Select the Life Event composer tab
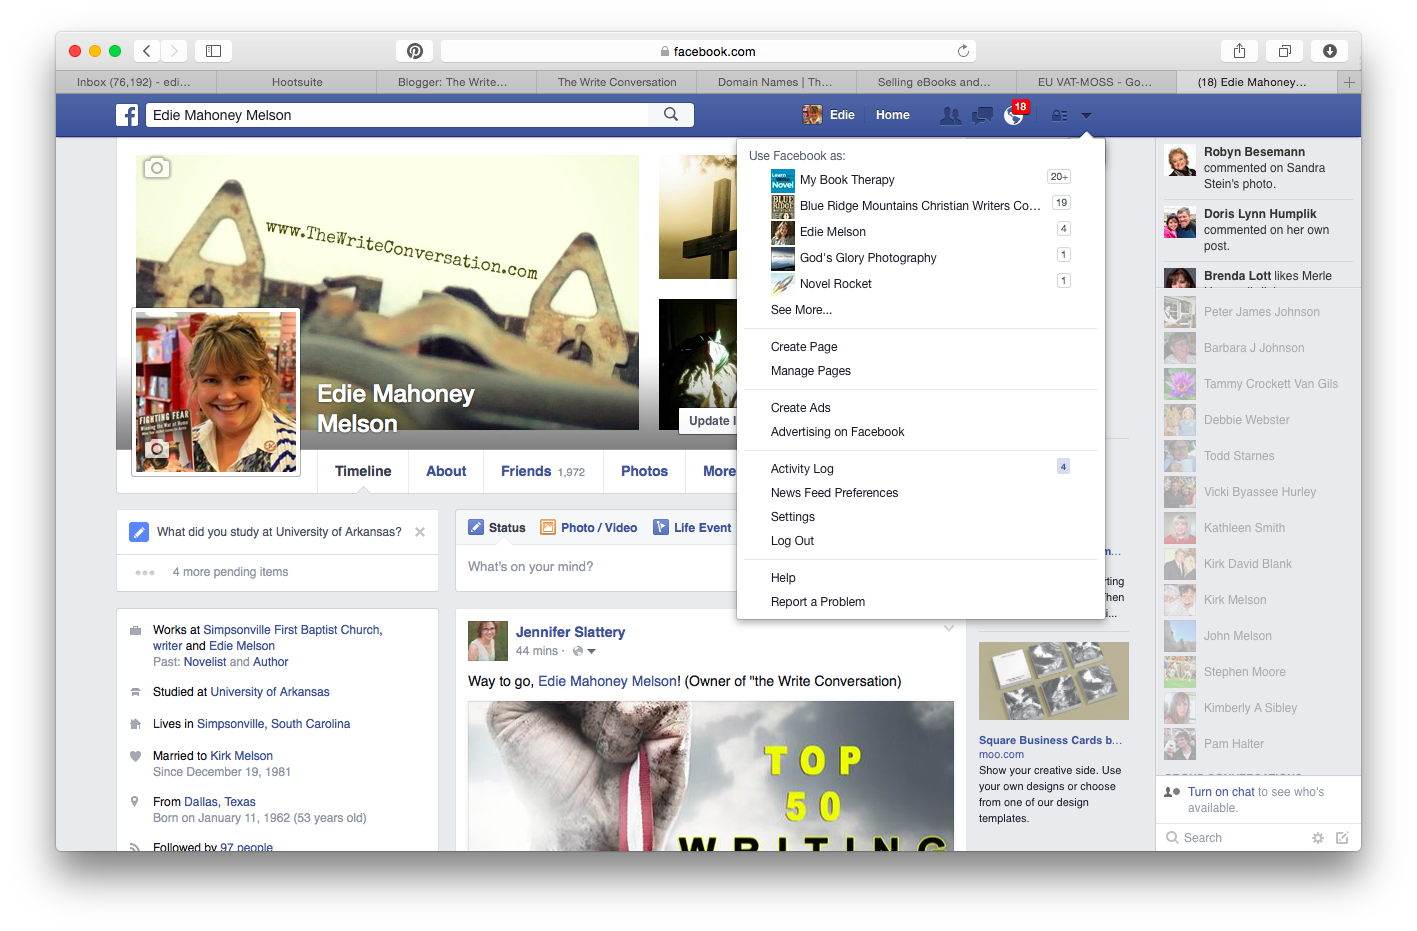The height and width of the screenshot is (931, 1417). tap(693, 528)
